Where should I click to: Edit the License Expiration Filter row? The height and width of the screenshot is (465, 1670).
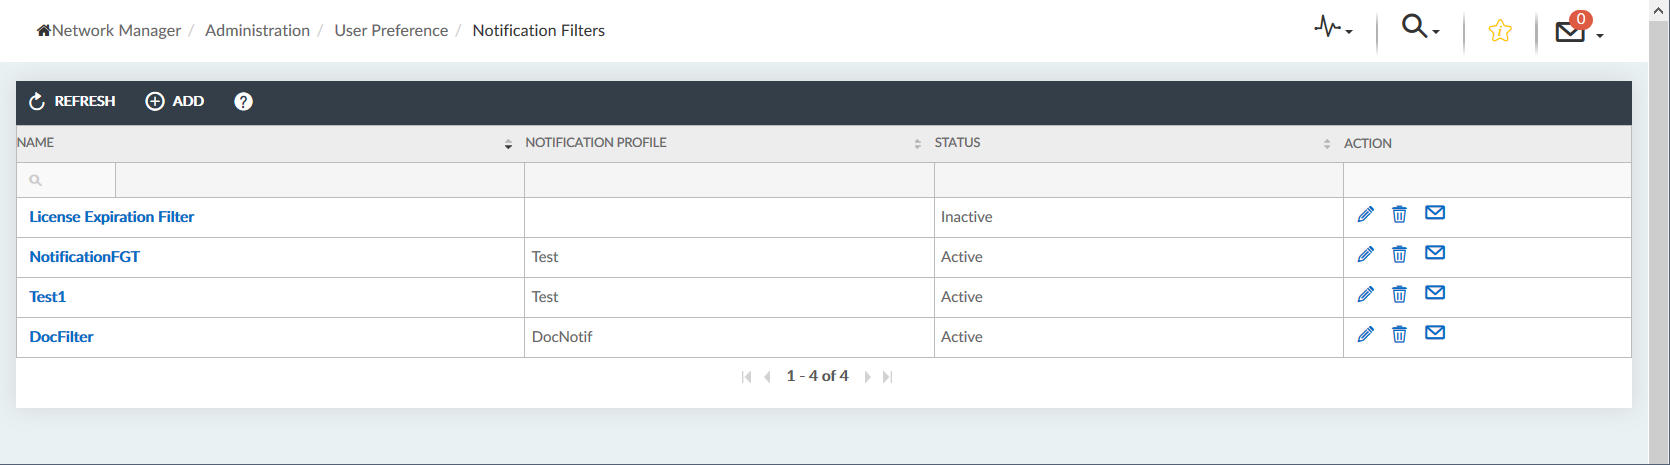[x=1365, y=214]
